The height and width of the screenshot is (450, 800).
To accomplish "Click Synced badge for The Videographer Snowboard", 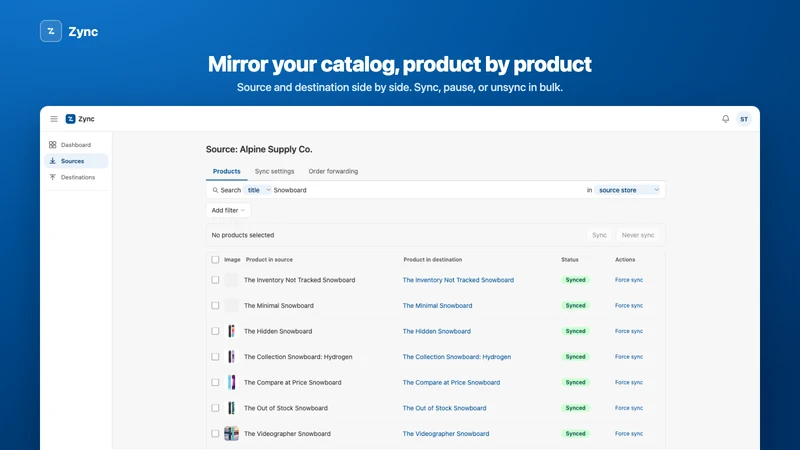I will click(575, 434).
